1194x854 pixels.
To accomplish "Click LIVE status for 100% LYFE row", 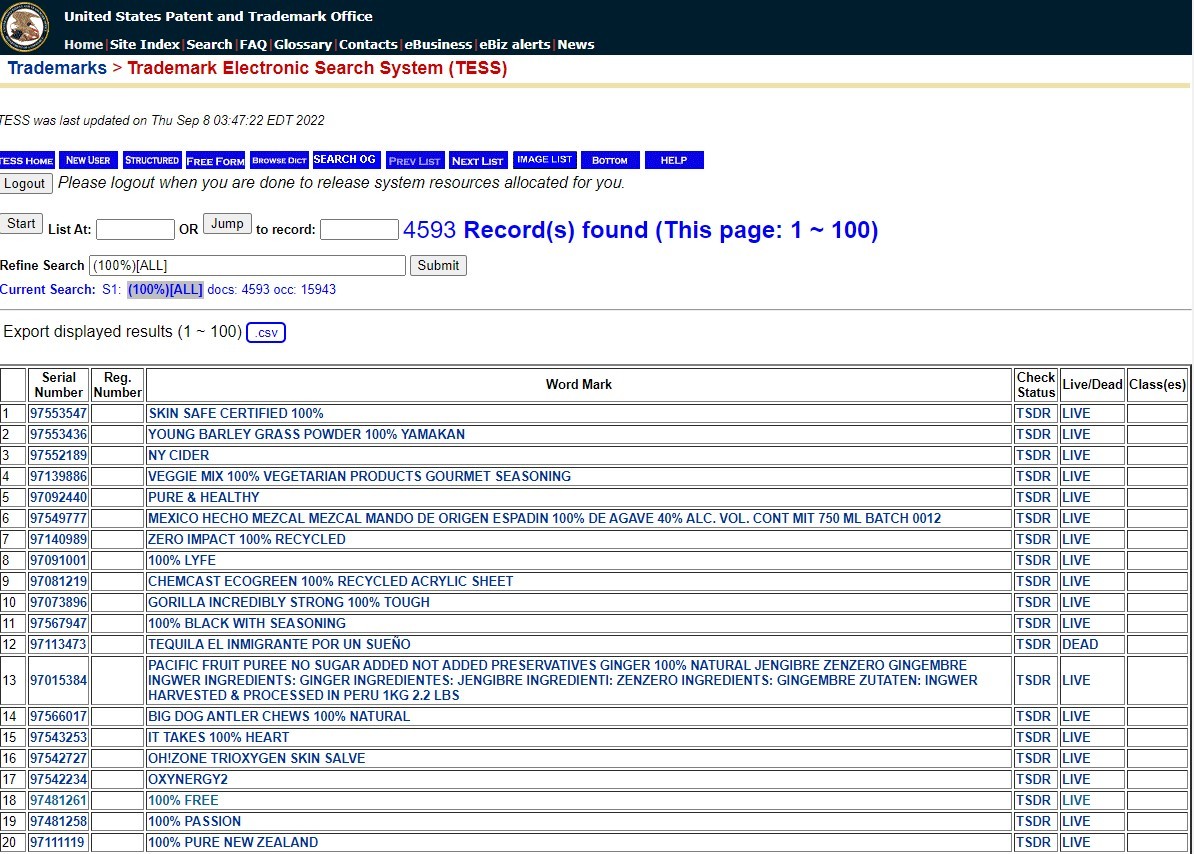I will point(1076,560).
